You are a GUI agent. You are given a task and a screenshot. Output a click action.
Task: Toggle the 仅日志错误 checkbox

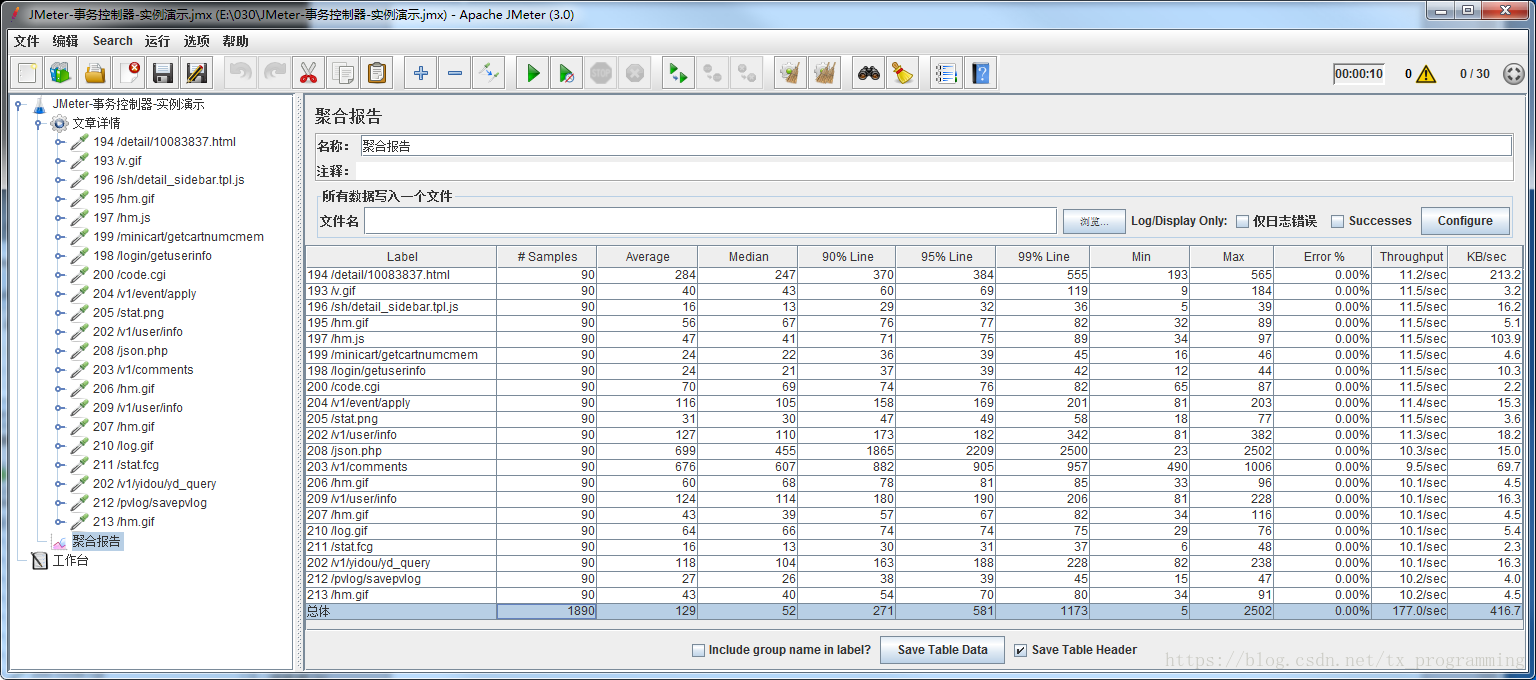(x=1242, y=221)
